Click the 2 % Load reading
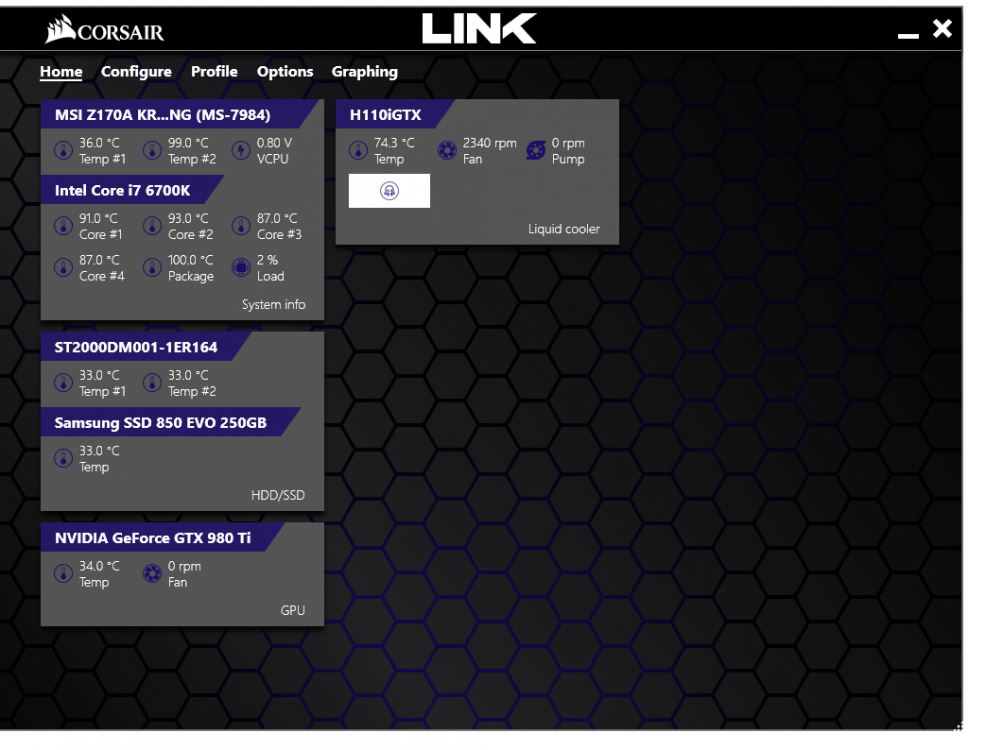Image resolution: width=986 pixels, height=750 pixels. tap(270, 268)
